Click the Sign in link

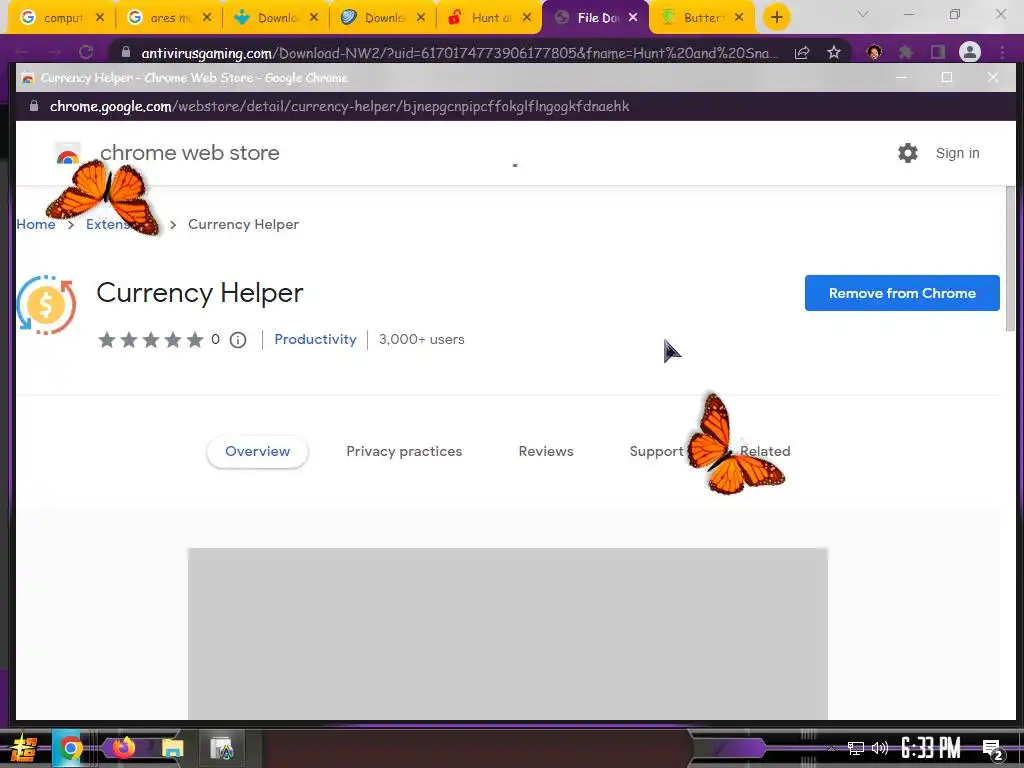(957, 153)
